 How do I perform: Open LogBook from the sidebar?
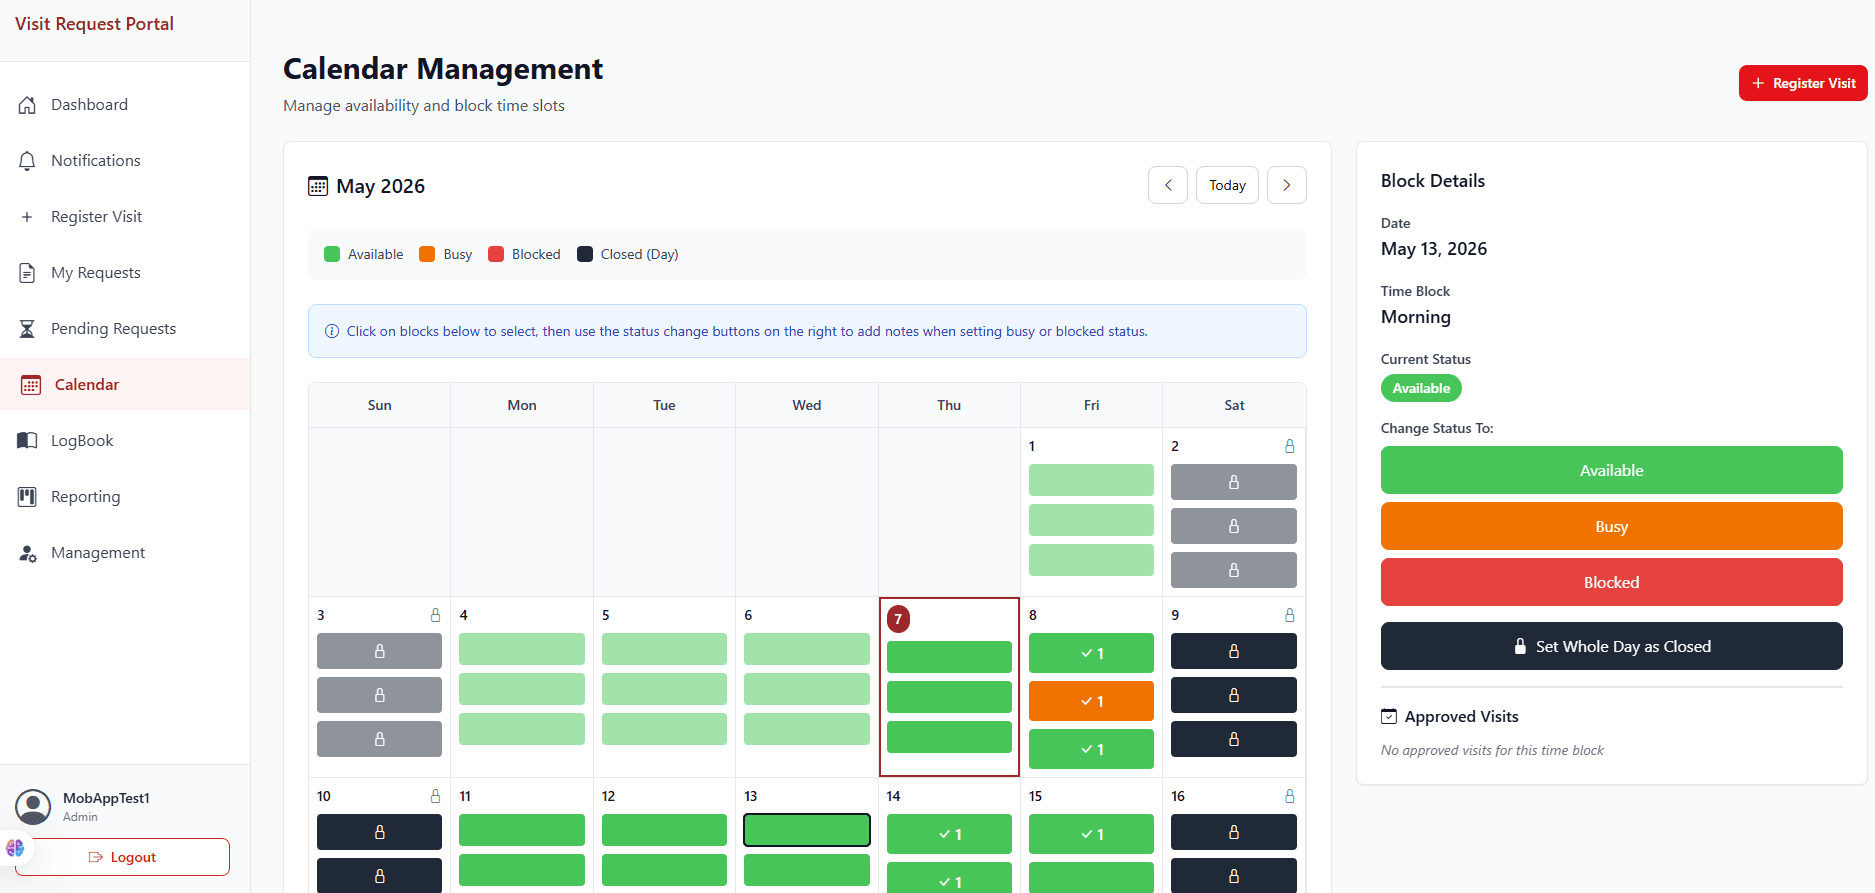tap(125, 441)
